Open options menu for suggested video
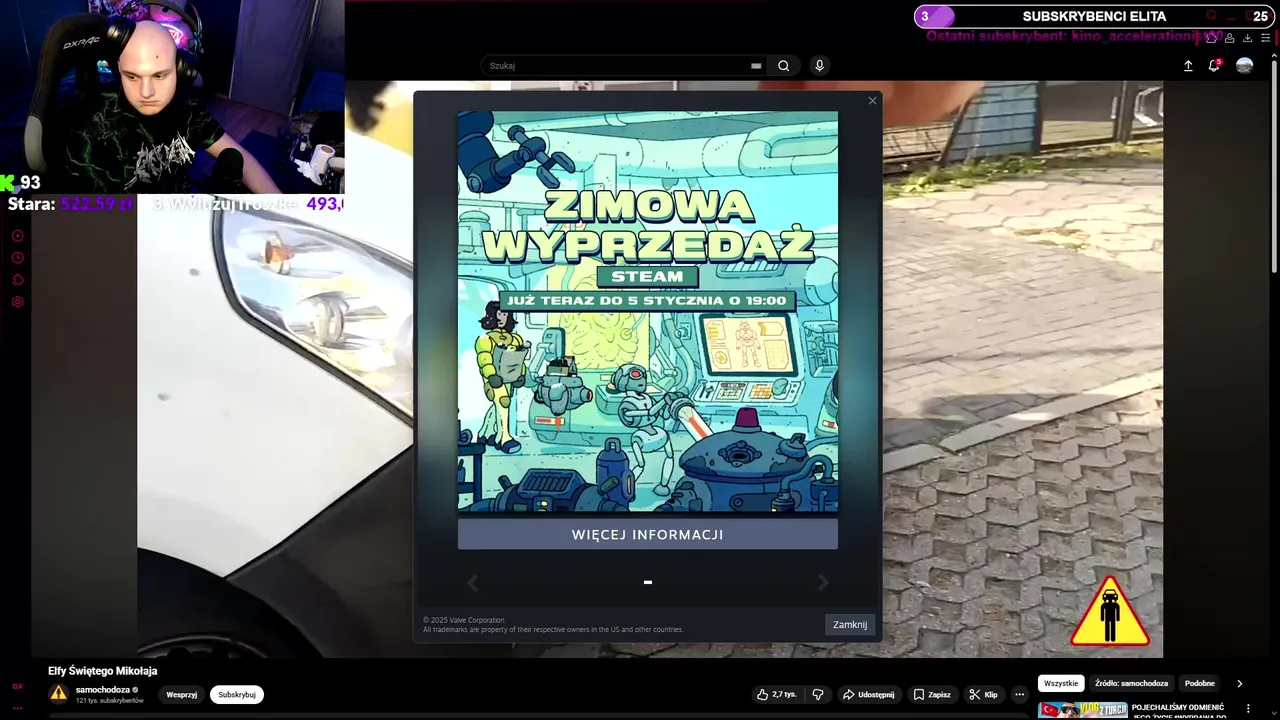Image resolution: width=1280 pixels, height=720 pixels. click(1248, 709)
